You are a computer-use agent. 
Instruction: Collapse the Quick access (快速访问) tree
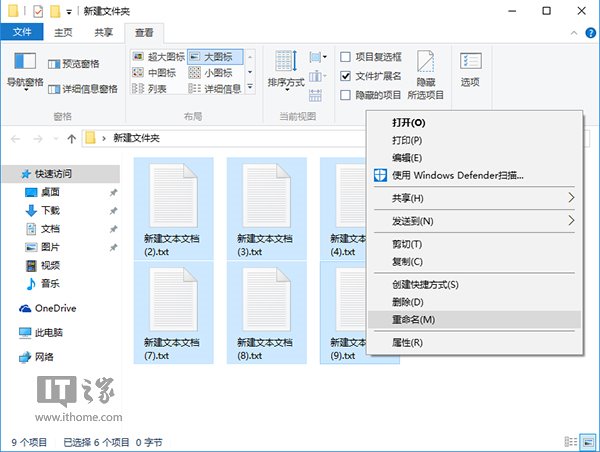tap(11, 173)
